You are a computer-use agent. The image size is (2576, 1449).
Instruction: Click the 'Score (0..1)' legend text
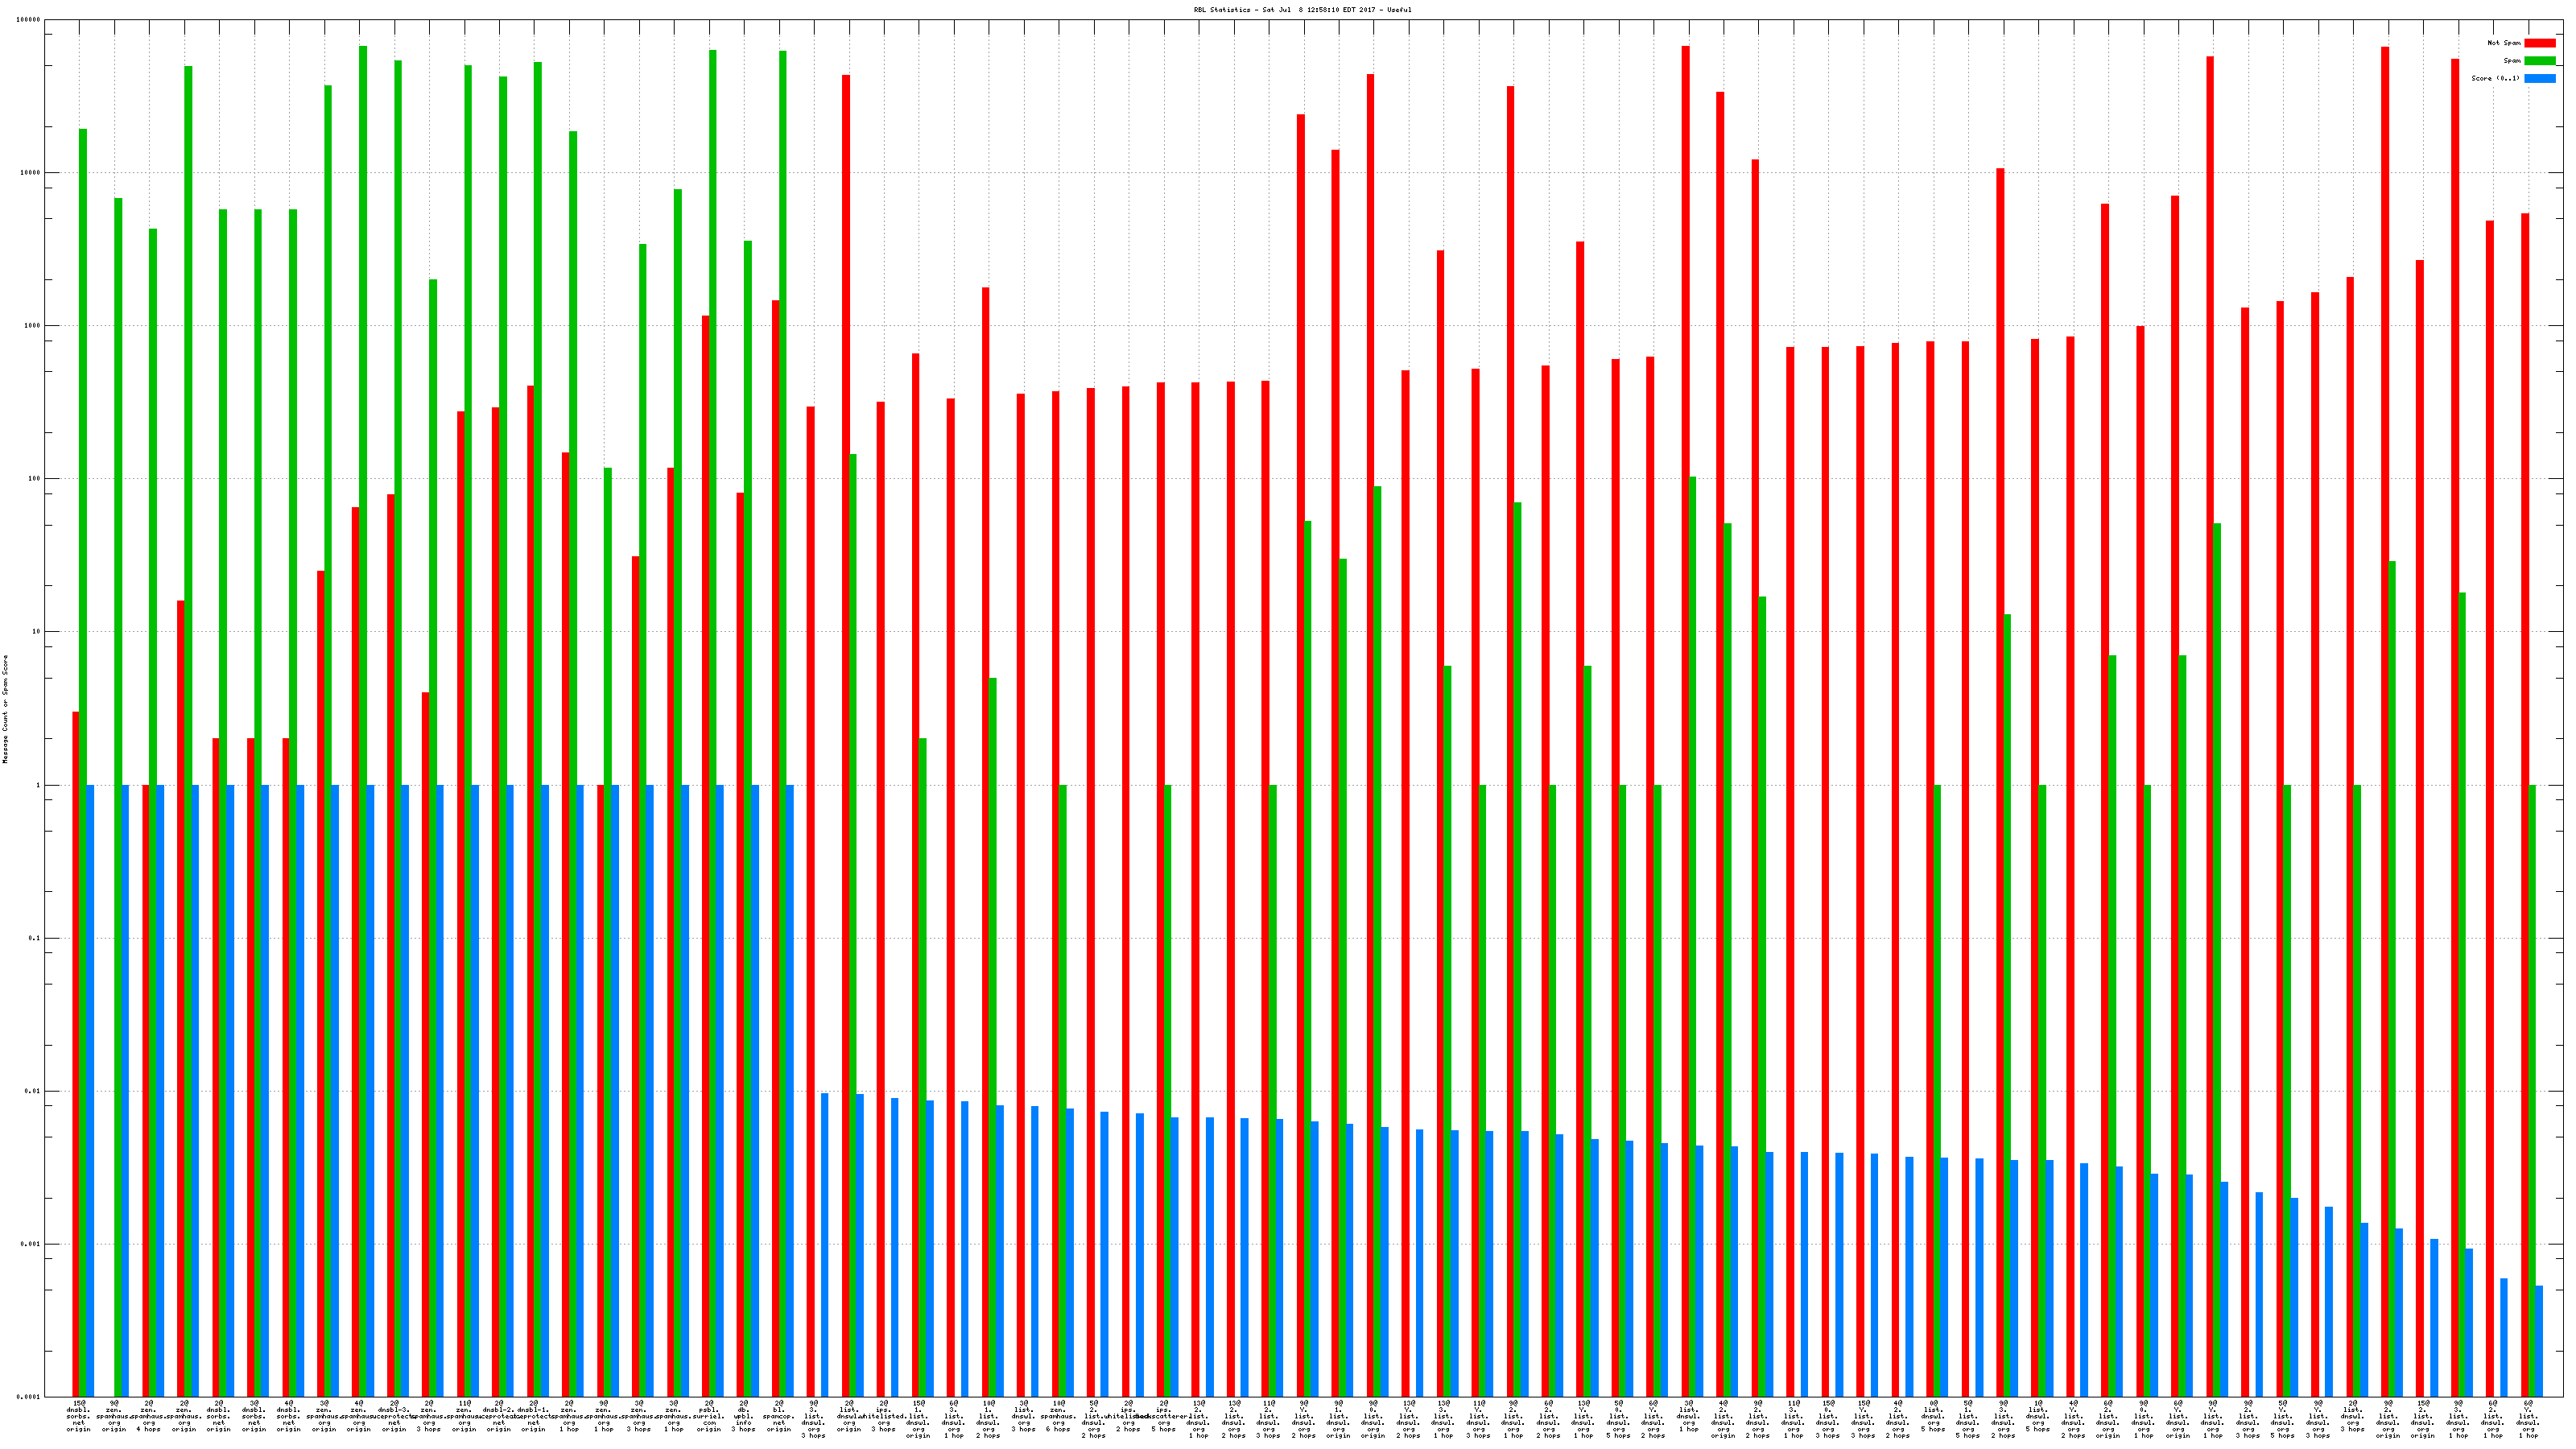[2495, 78]
